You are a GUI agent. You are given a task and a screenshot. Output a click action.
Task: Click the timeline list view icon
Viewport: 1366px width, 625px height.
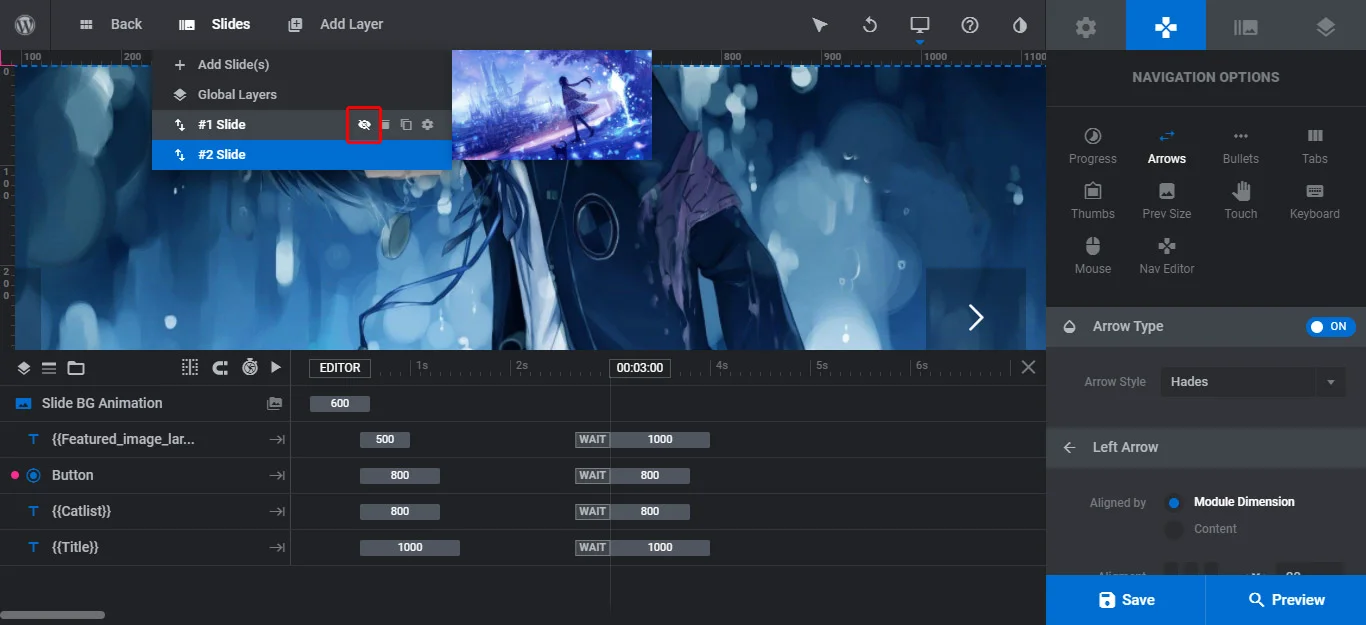click(x=49, y=368)
